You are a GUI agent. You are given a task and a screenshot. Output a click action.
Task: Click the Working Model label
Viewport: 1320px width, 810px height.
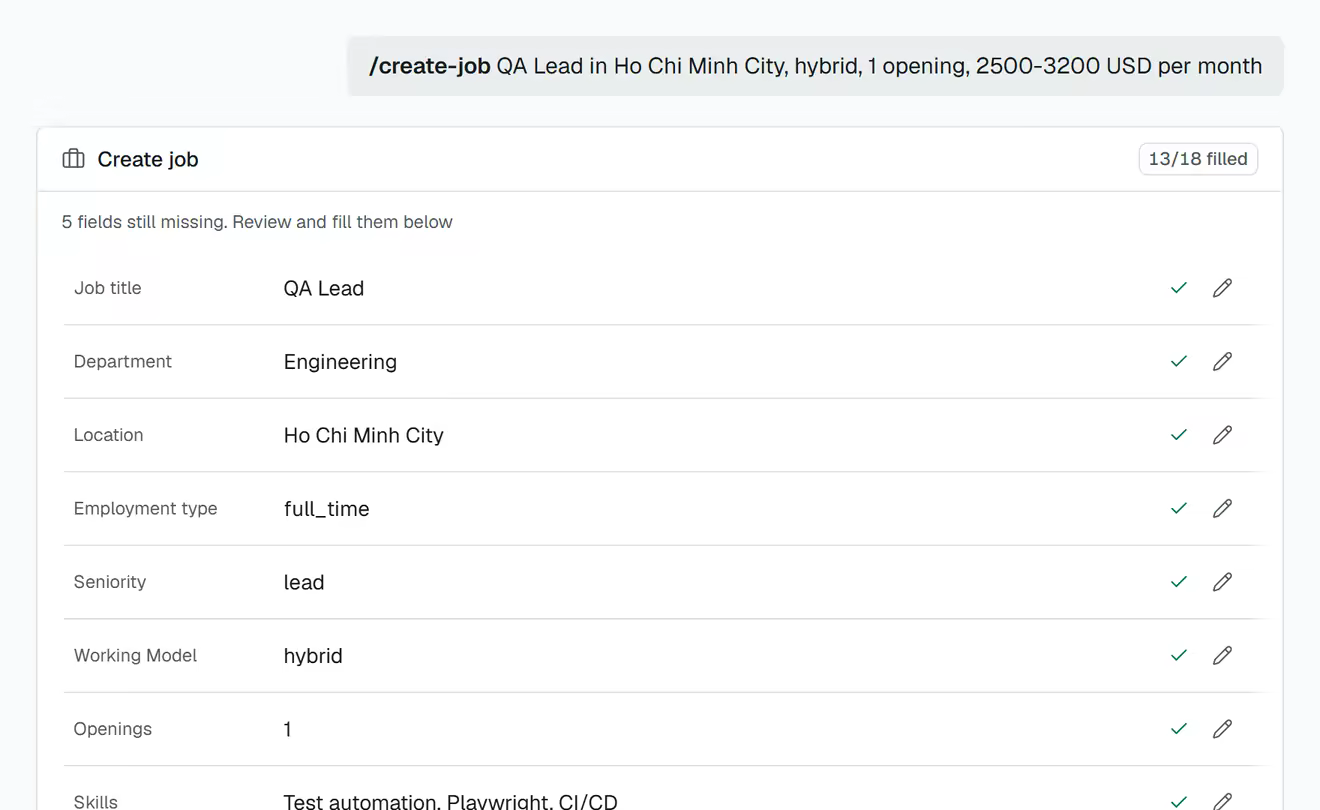pyautogui.click(x=136, y=655)
